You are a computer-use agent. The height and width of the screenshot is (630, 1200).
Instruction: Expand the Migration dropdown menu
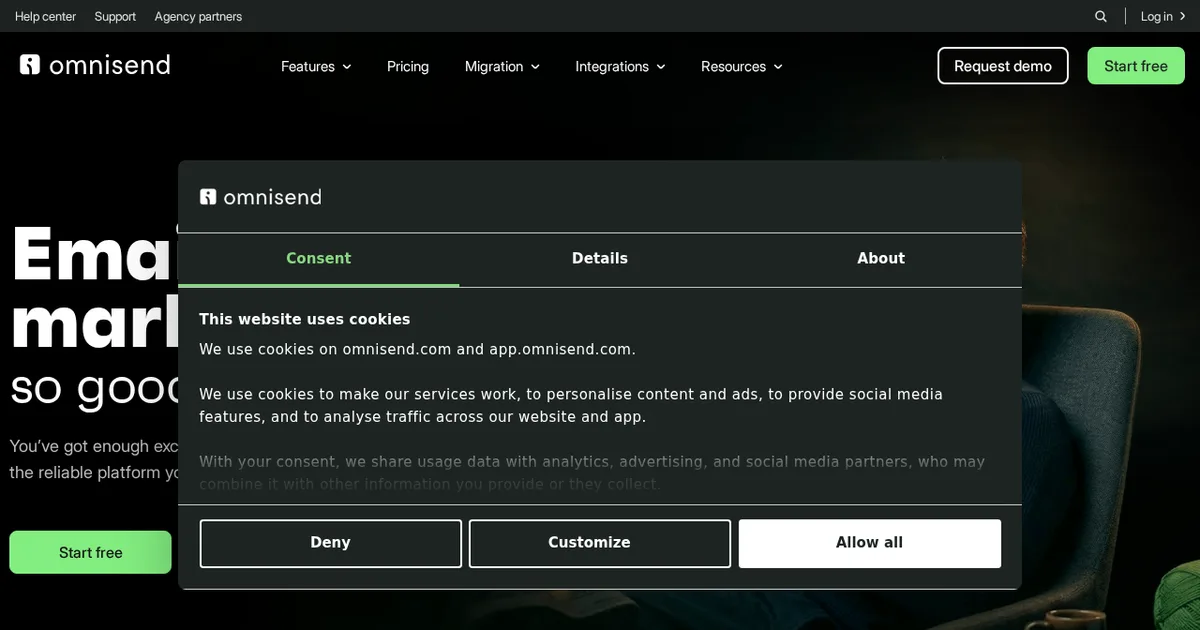(502, 66)
